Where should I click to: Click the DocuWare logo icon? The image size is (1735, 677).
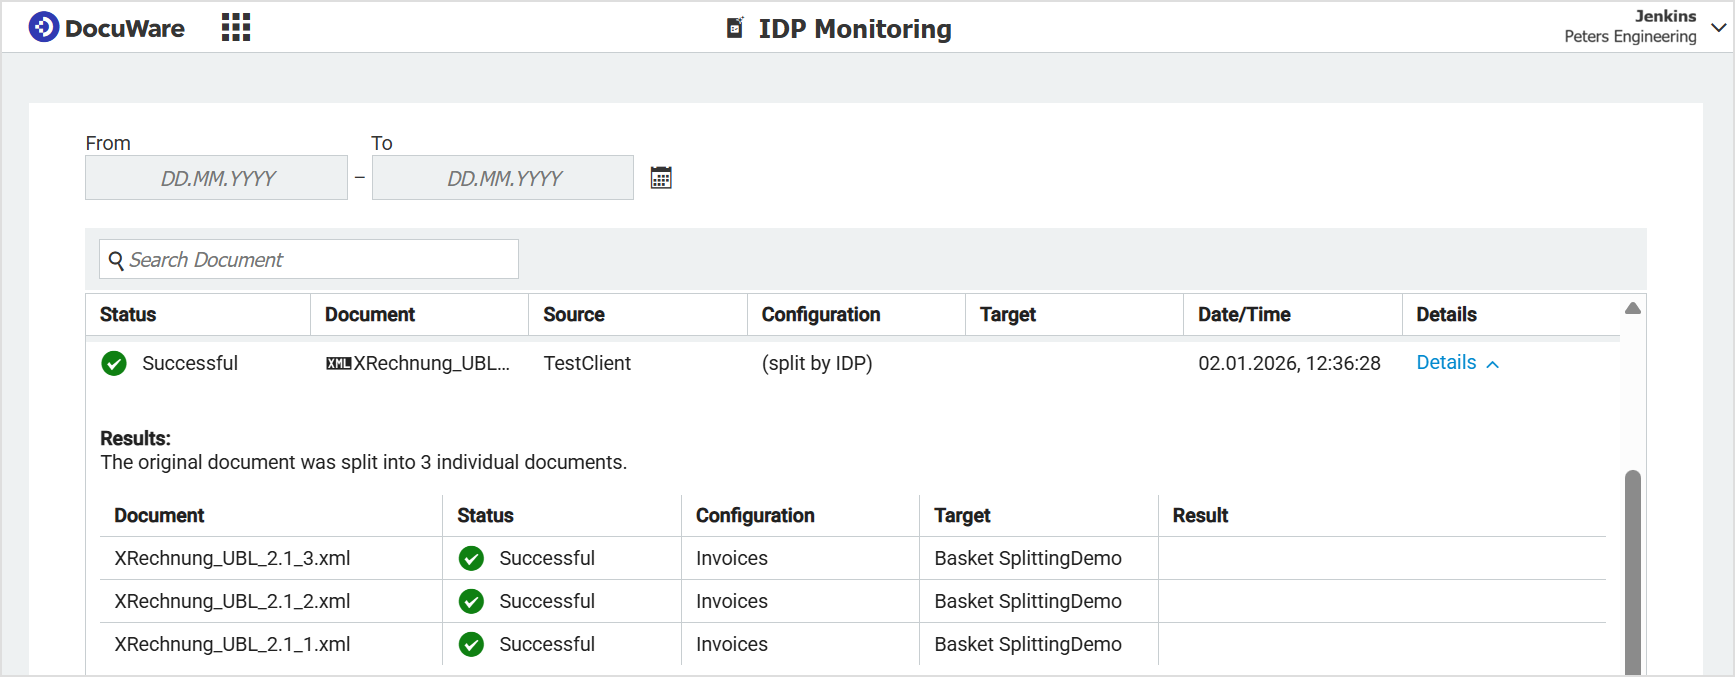tap(43, 27)
